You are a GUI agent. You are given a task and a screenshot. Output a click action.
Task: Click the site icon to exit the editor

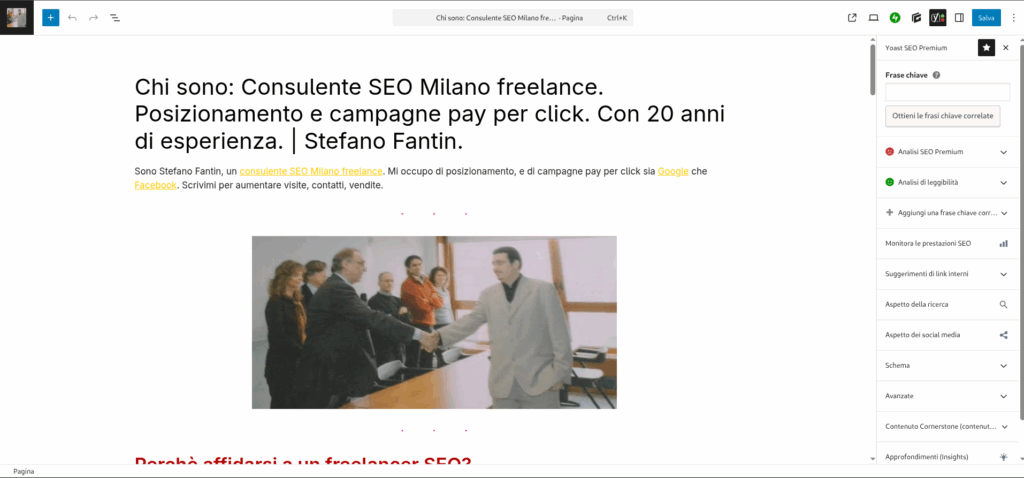coord(16,18)
